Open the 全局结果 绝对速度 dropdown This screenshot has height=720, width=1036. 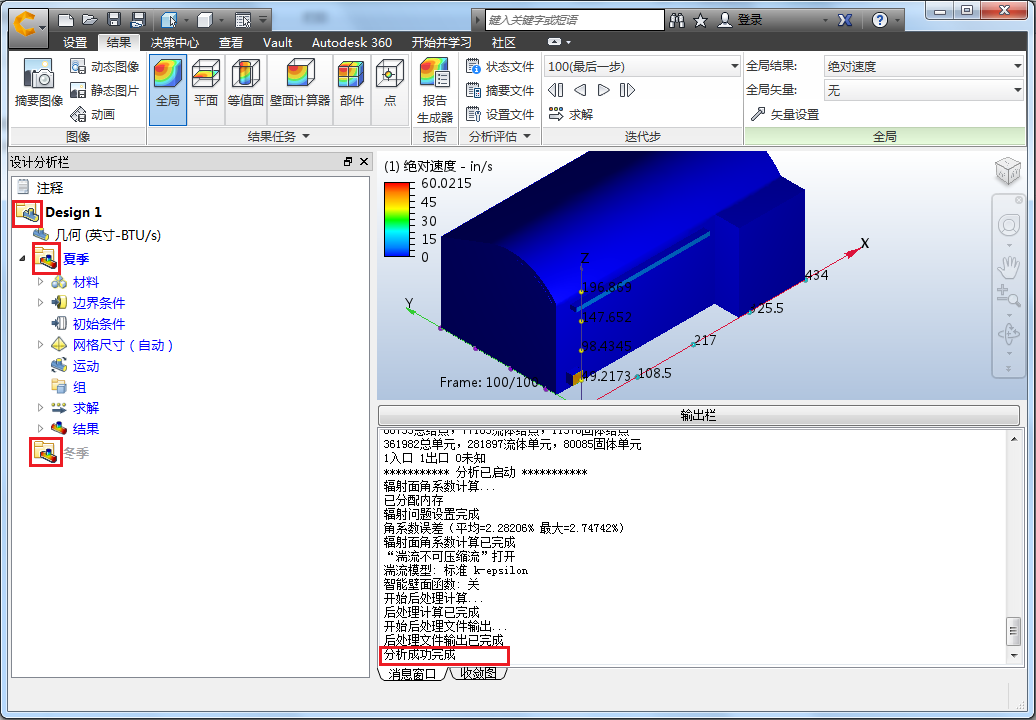[924, 67]
